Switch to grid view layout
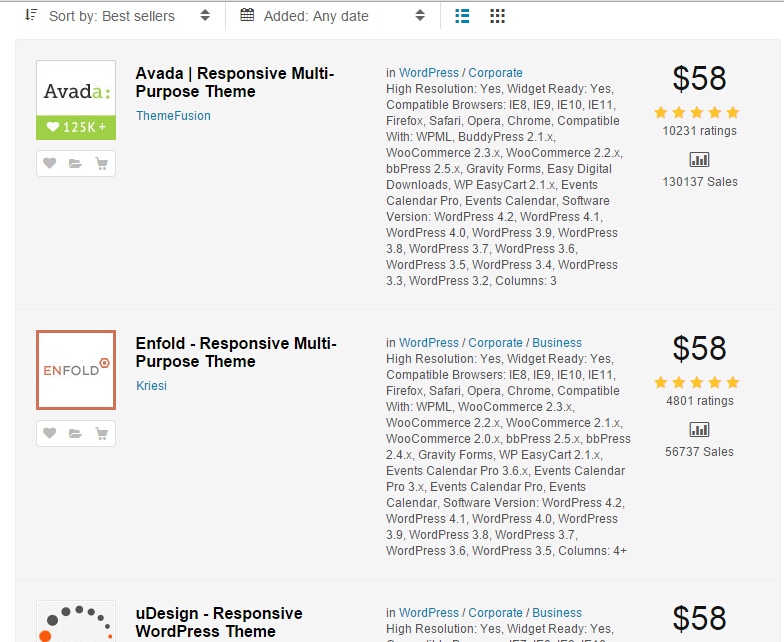784x642 pixels. (x=497, y=16)
